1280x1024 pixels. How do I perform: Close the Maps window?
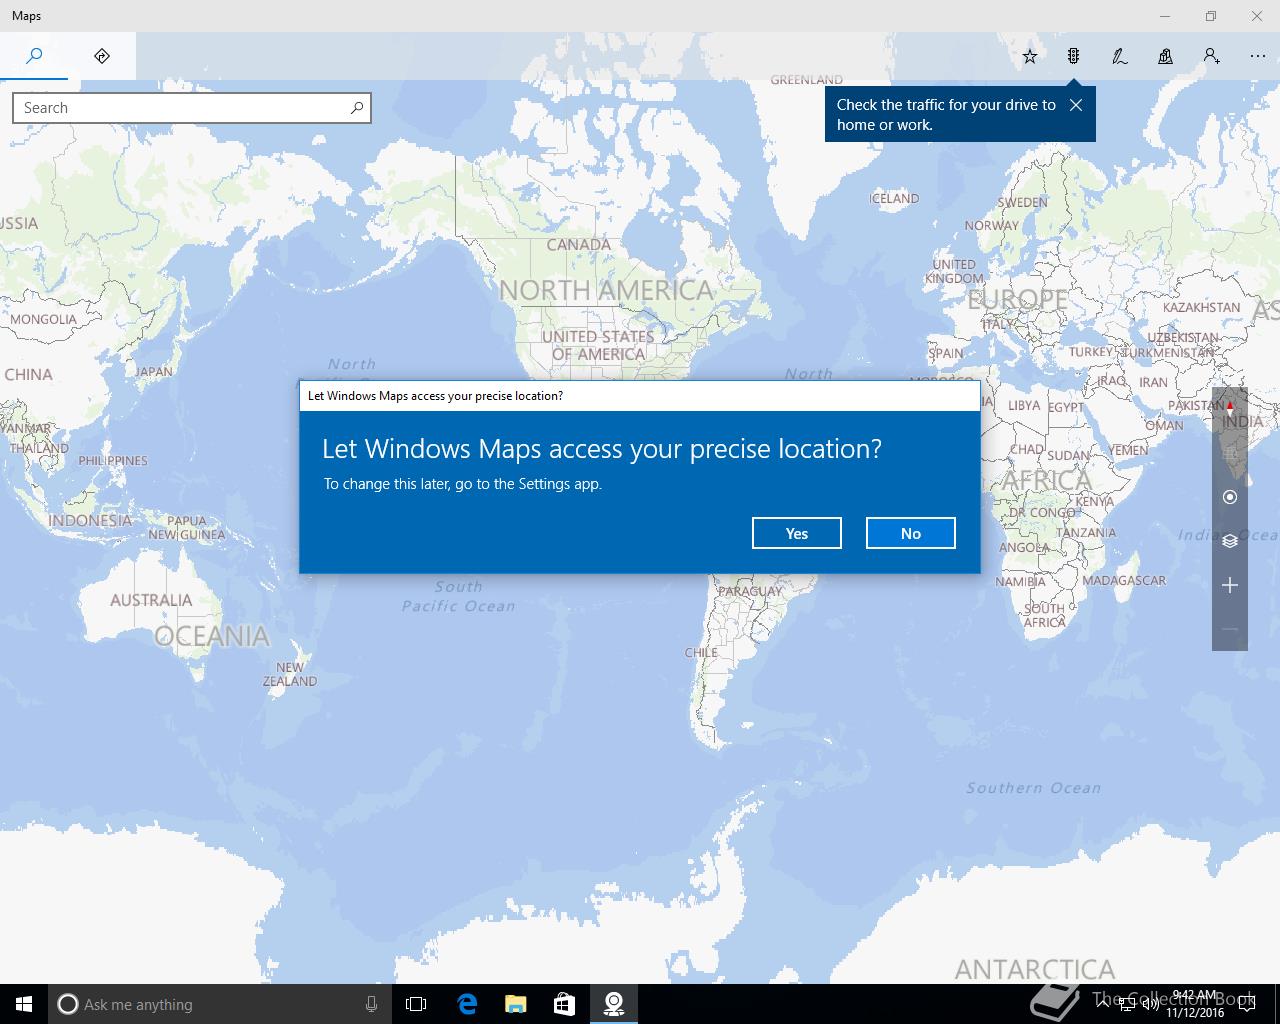coord(1257,16)
